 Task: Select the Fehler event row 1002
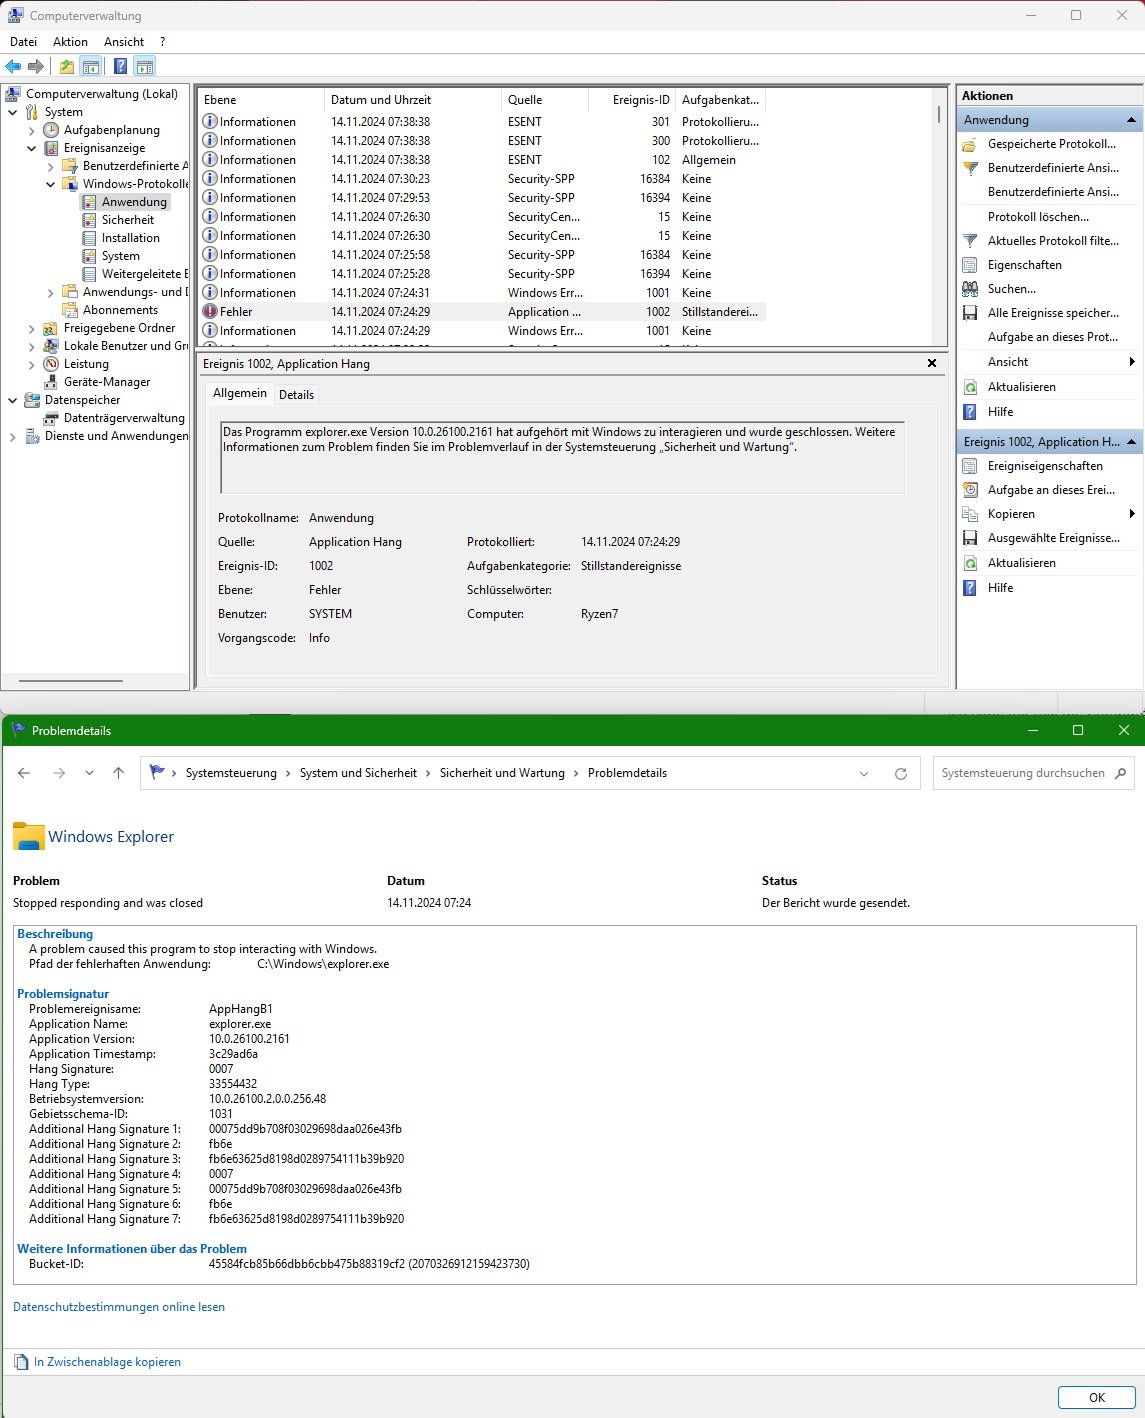[483, 312]
